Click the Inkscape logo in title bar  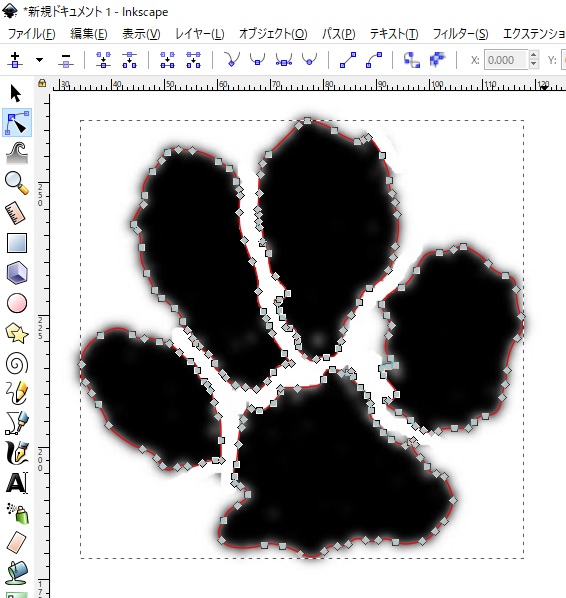click(x=10, y=11)
